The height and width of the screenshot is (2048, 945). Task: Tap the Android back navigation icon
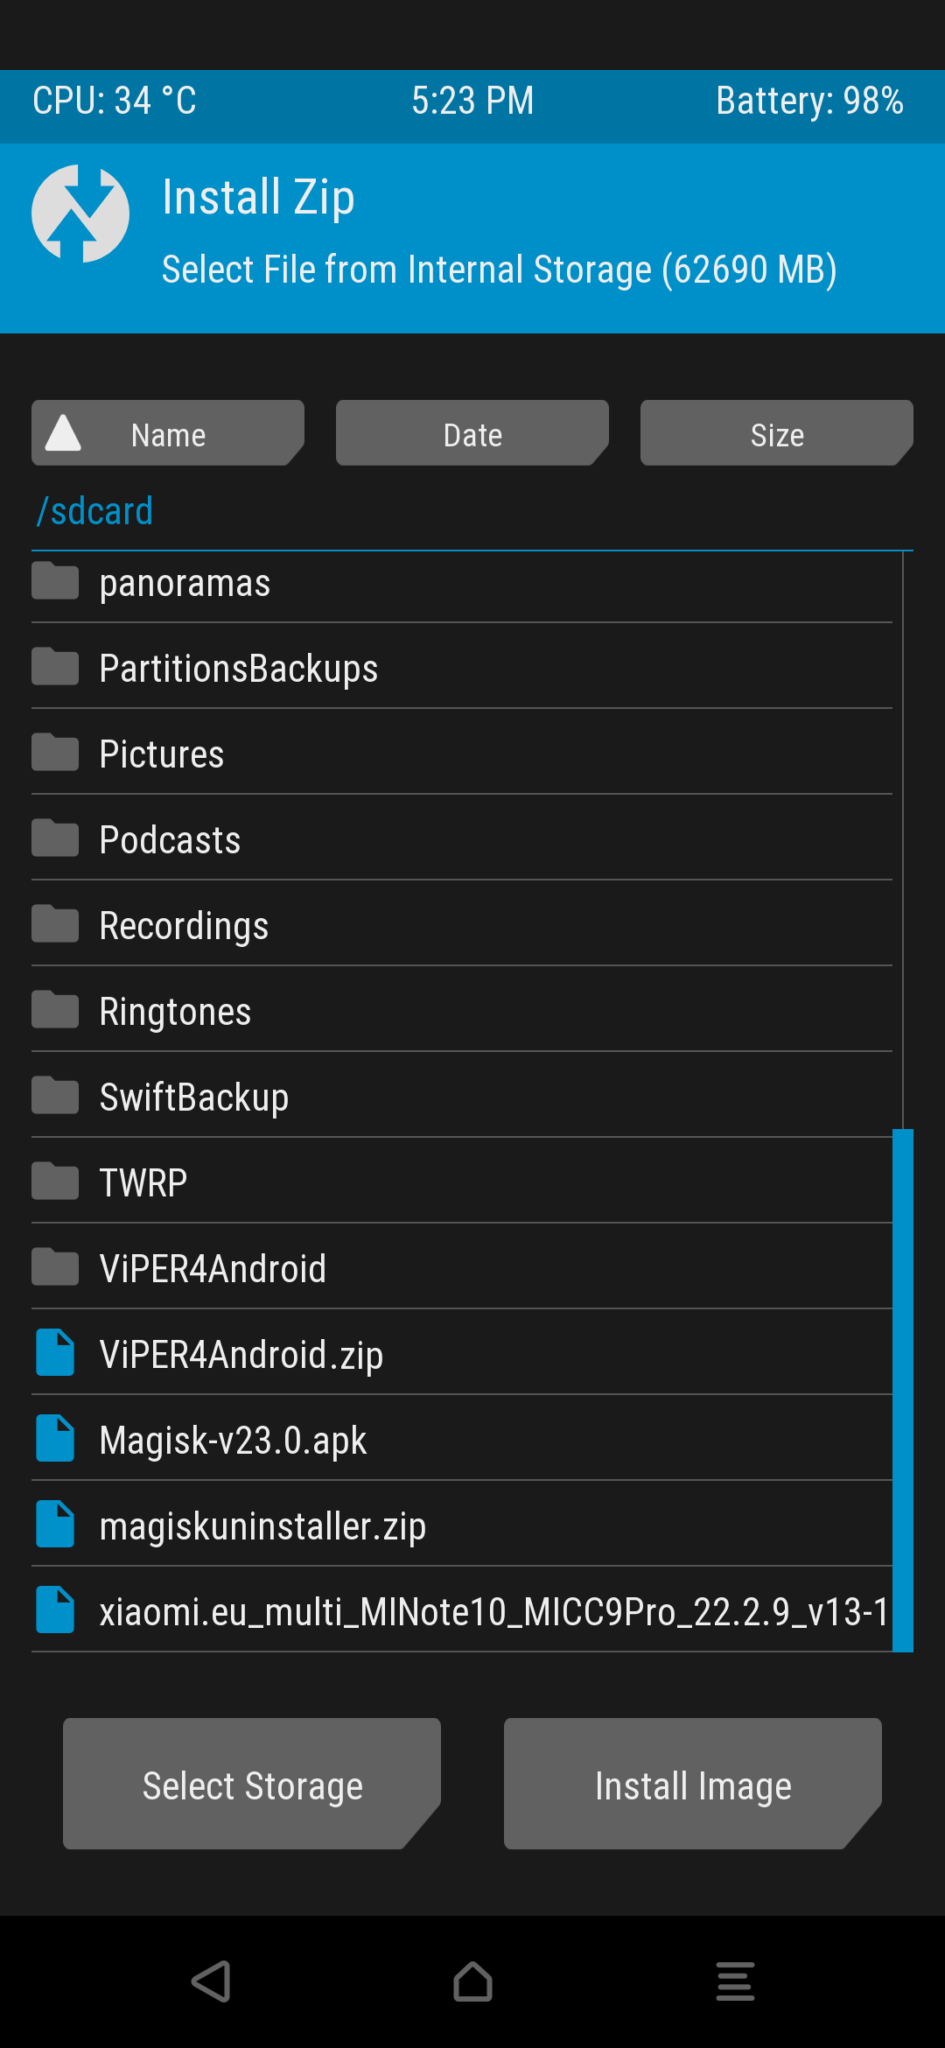tap(211, 1980)
